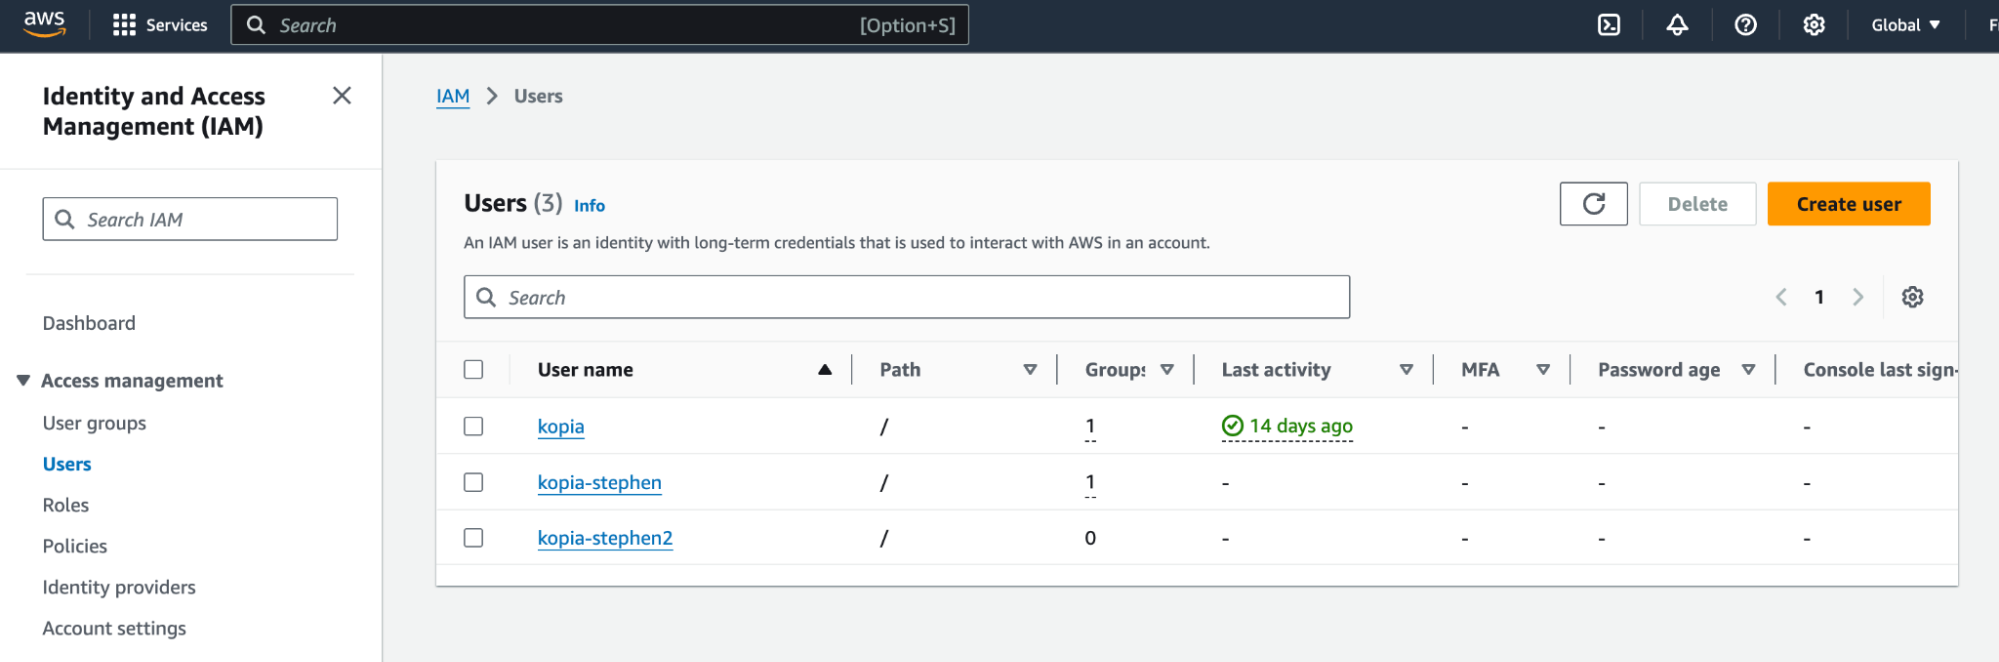Open the table preferences gear
1999x662 pixels.
(1912, 297)
